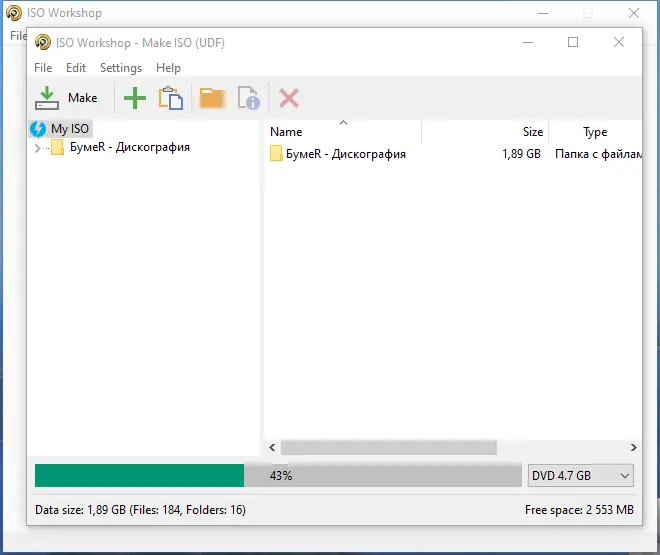The width and height of the screenshot is (660, 555).
Task: Minimize the Make ISO (UDF) window
Action: point(528,42)
